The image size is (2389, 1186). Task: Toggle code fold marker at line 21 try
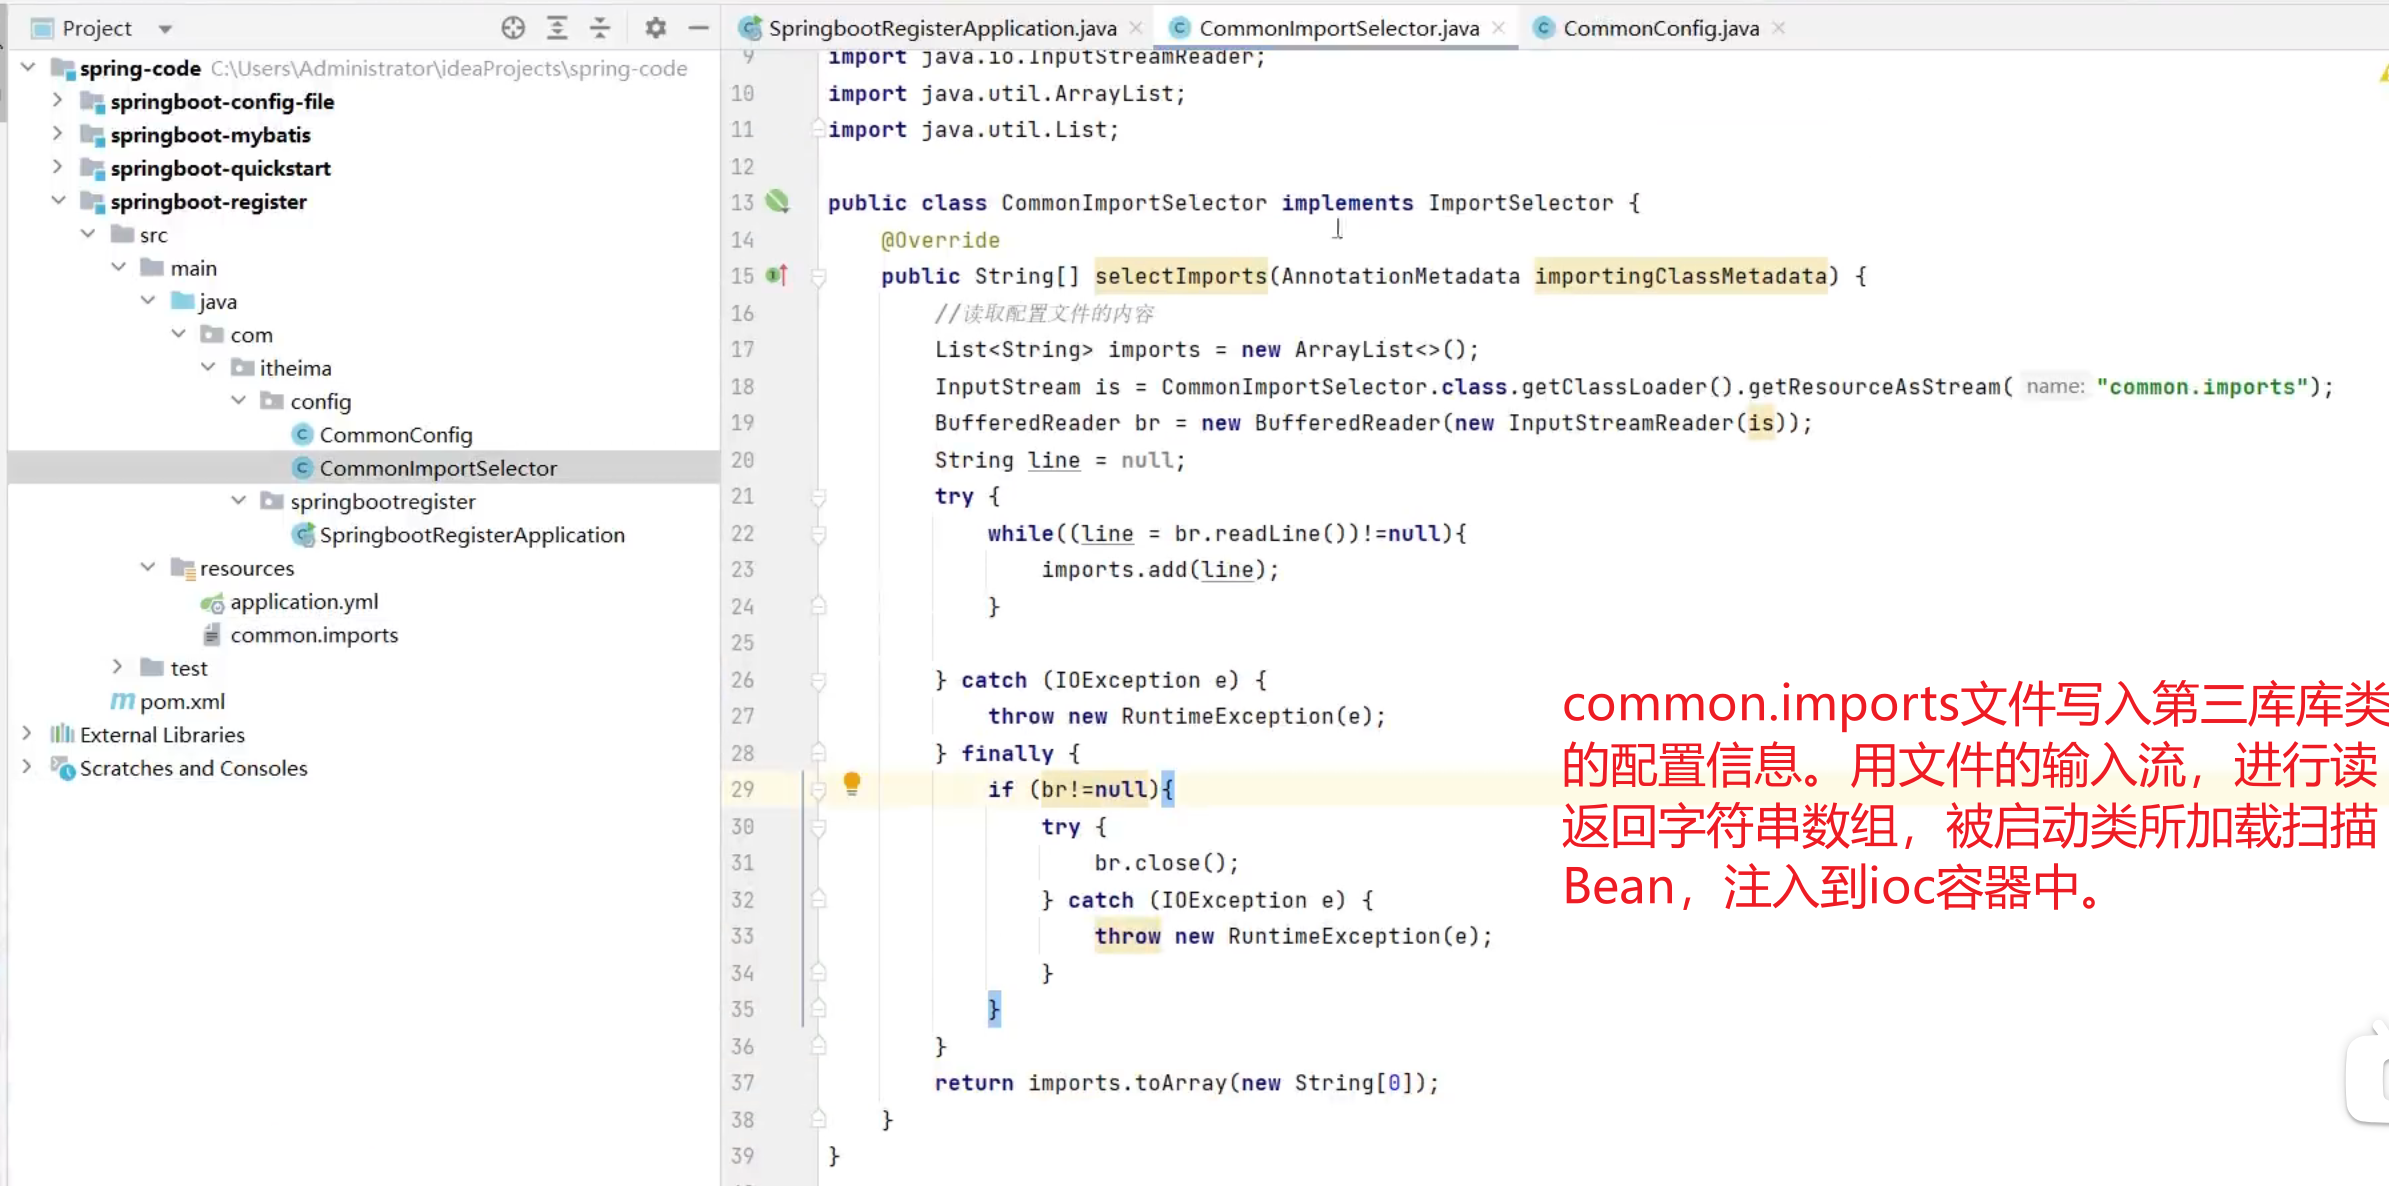pyautogui.click(x=819, y=496)
